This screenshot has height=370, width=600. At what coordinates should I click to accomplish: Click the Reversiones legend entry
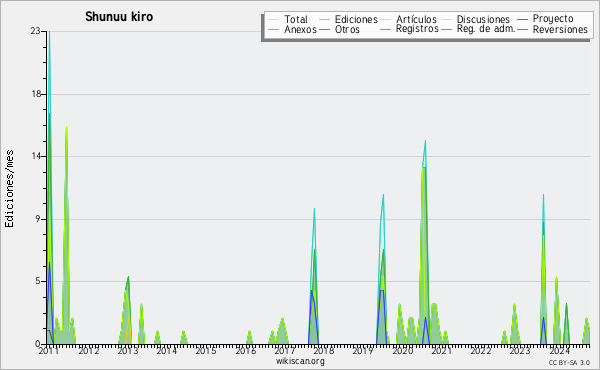(x=560, y=29)
